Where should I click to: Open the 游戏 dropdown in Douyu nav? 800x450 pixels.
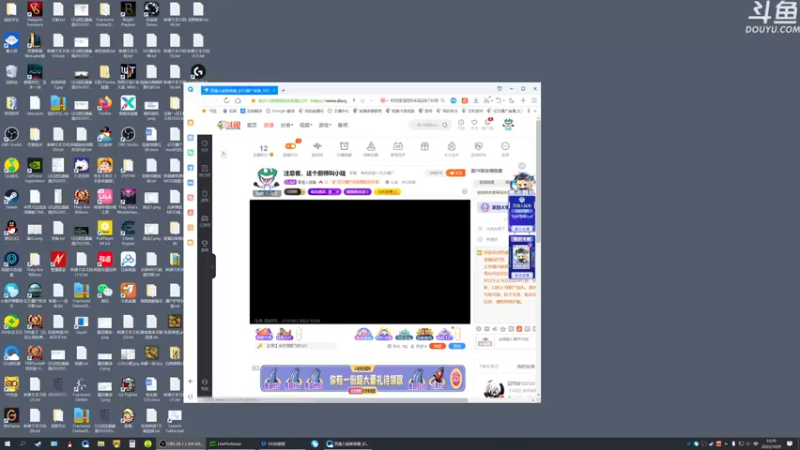[x=324, y=125]
